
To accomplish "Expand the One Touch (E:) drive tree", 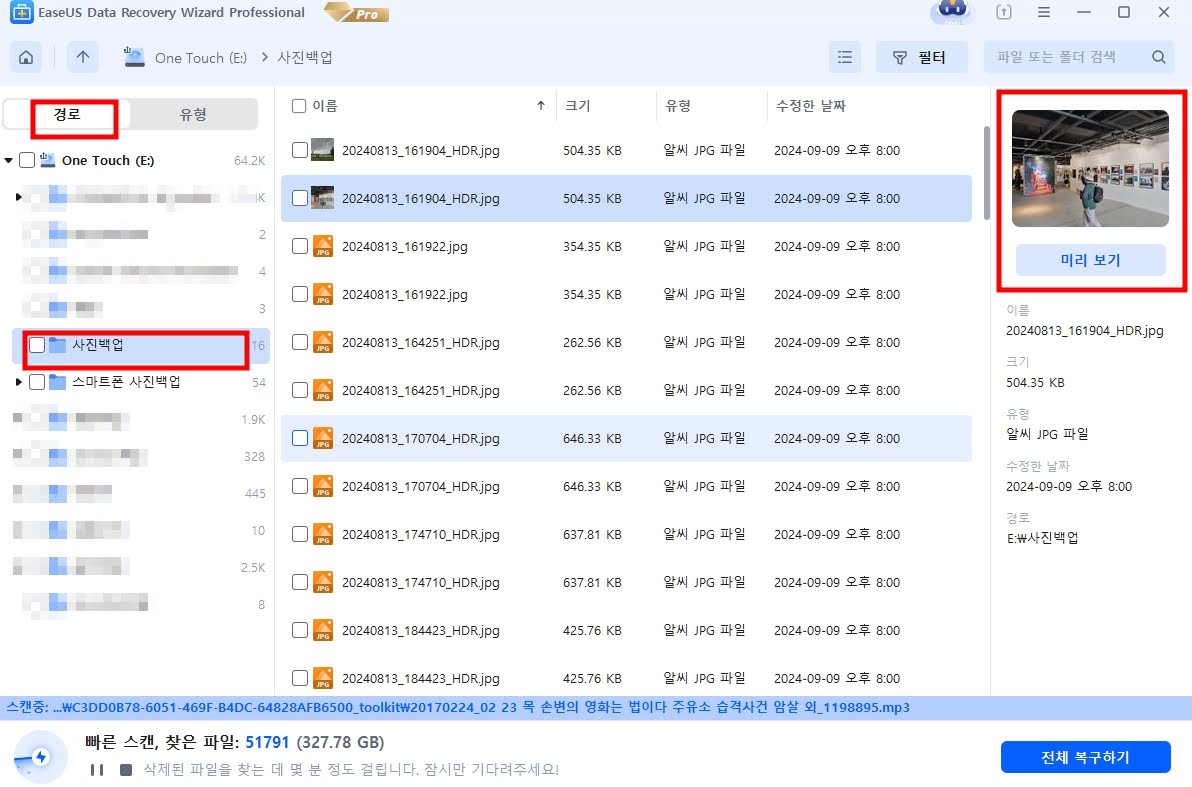I will [10, 159].
